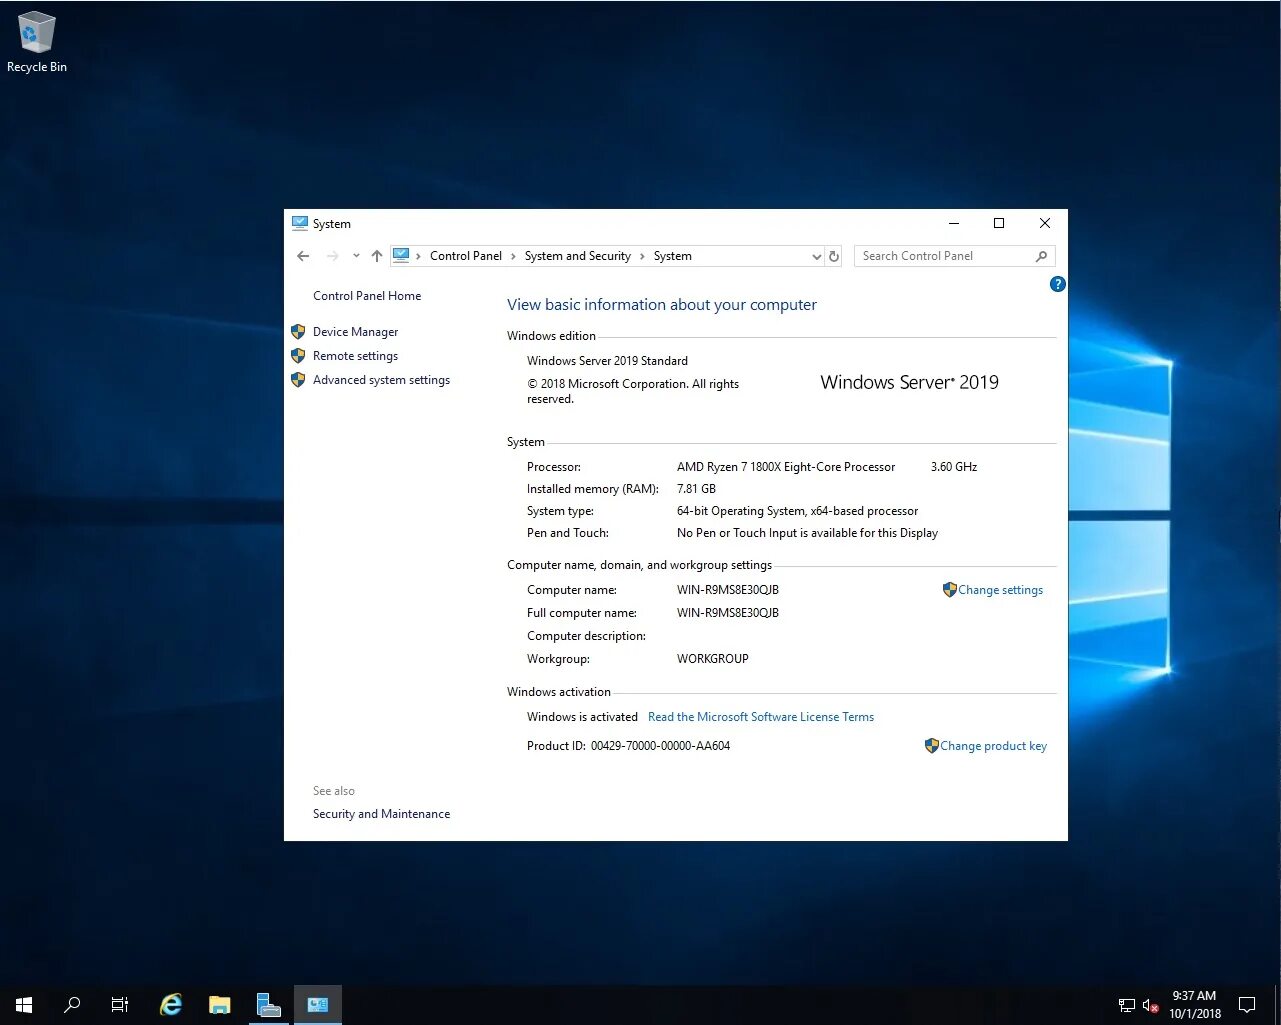The width and height of the screenshot is (1281, 1025).
Task: Click Change product key link
Action: (x=993, y=746)
